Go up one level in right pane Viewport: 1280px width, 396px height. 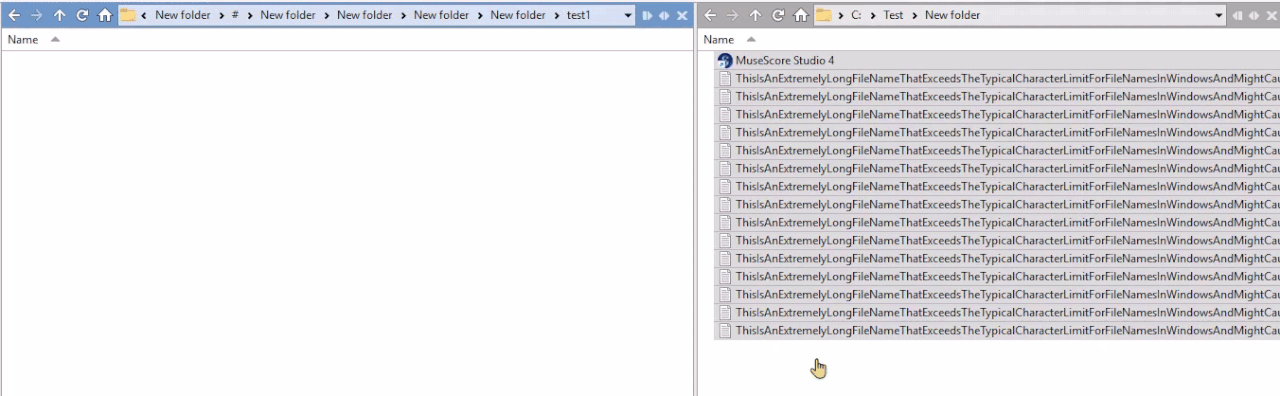click(755, 15)
